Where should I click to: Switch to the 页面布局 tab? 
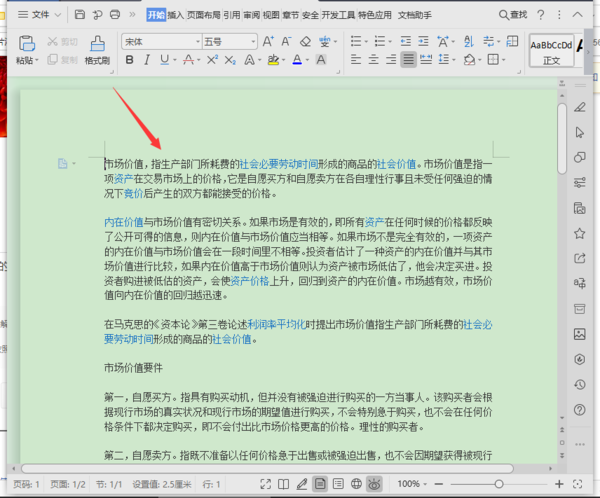click(x=204, y=15)
